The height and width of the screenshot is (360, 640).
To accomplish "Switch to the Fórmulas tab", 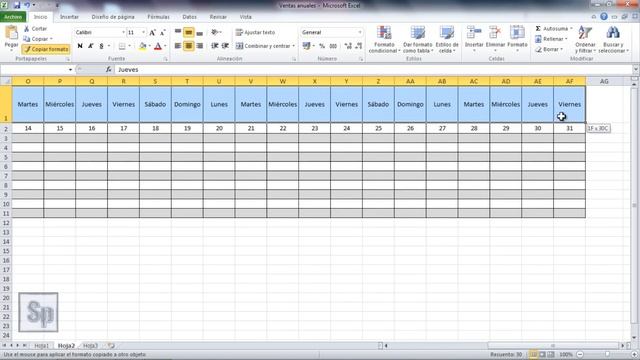I will (x=158, y=17).
